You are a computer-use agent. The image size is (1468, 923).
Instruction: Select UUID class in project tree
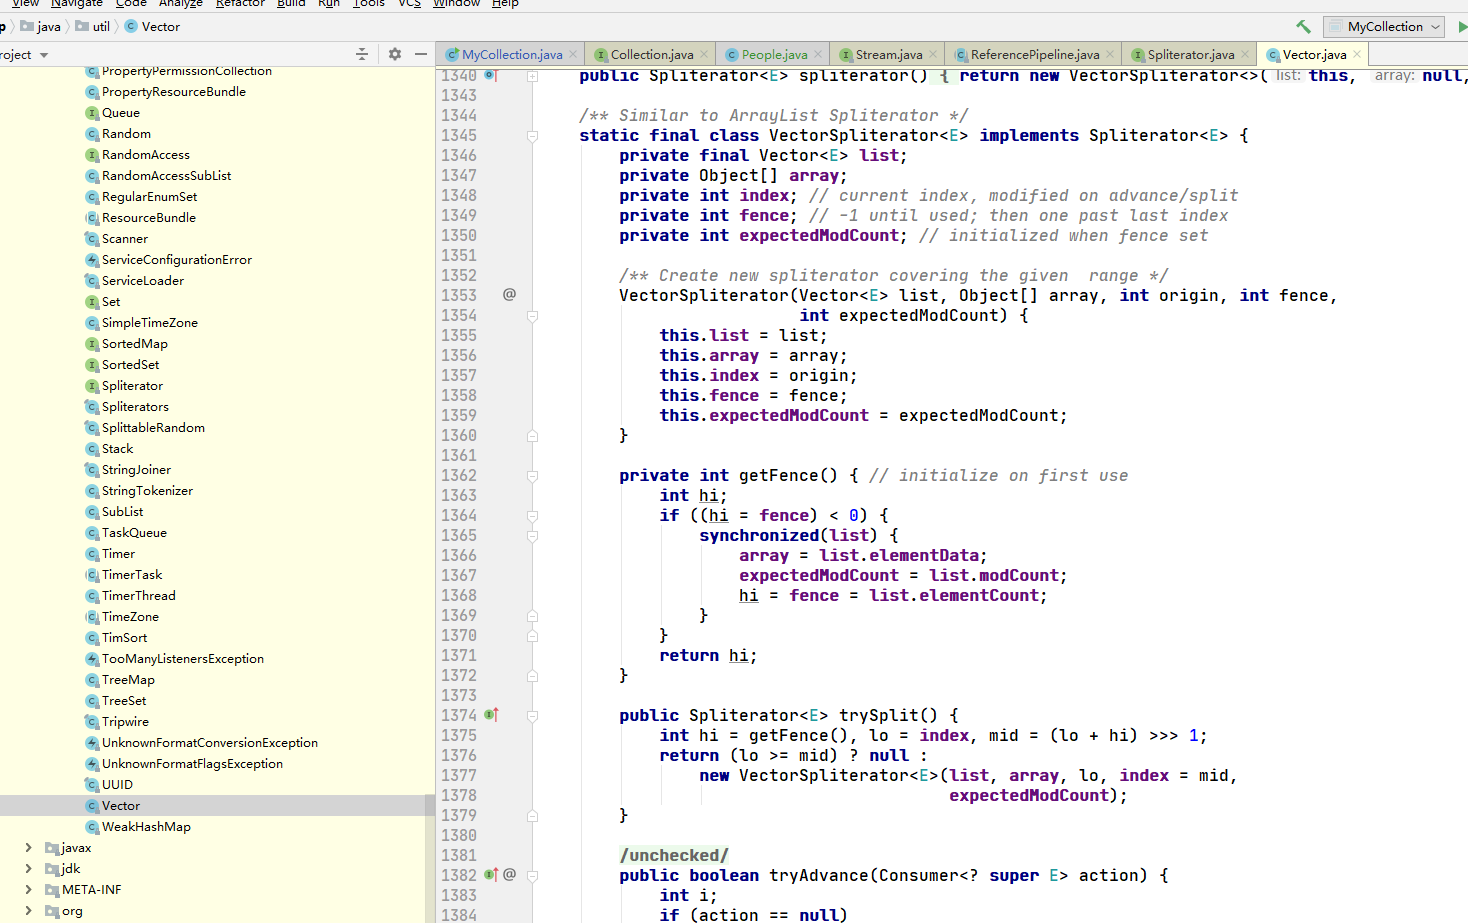(x=117, y=785)
